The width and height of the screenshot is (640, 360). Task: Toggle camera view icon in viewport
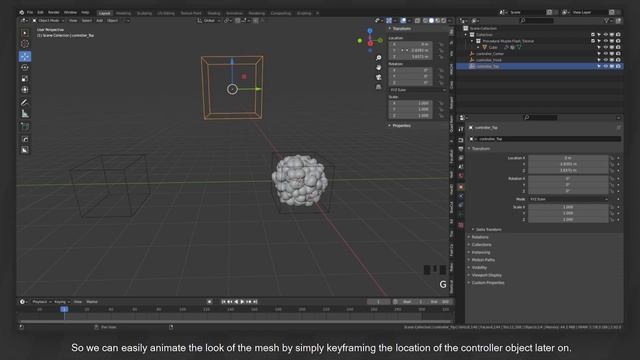378,77
